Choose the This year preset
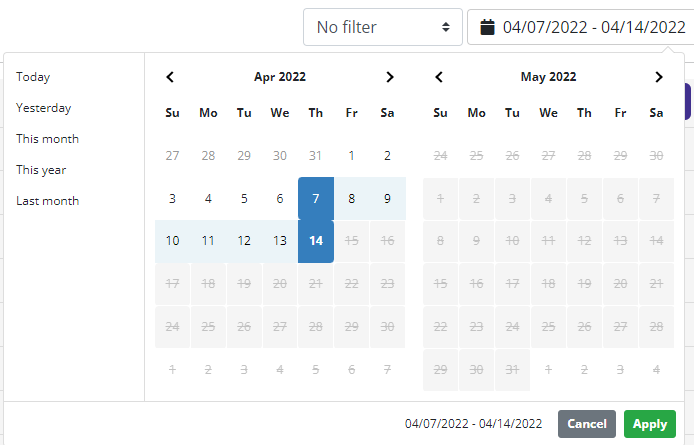694x445 pixels. [x=41, y=170]
